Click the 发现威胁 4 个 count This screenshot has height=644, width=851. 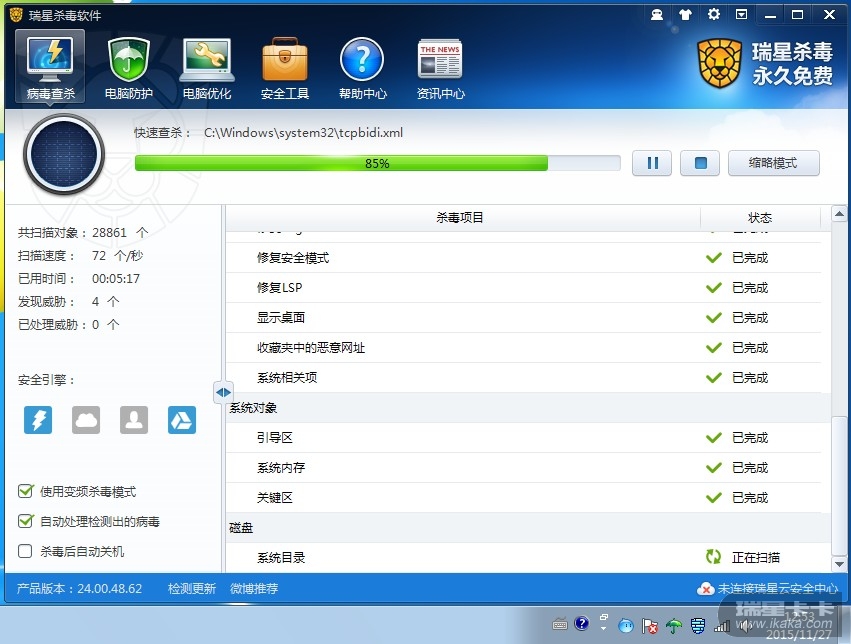click(68, 302)
